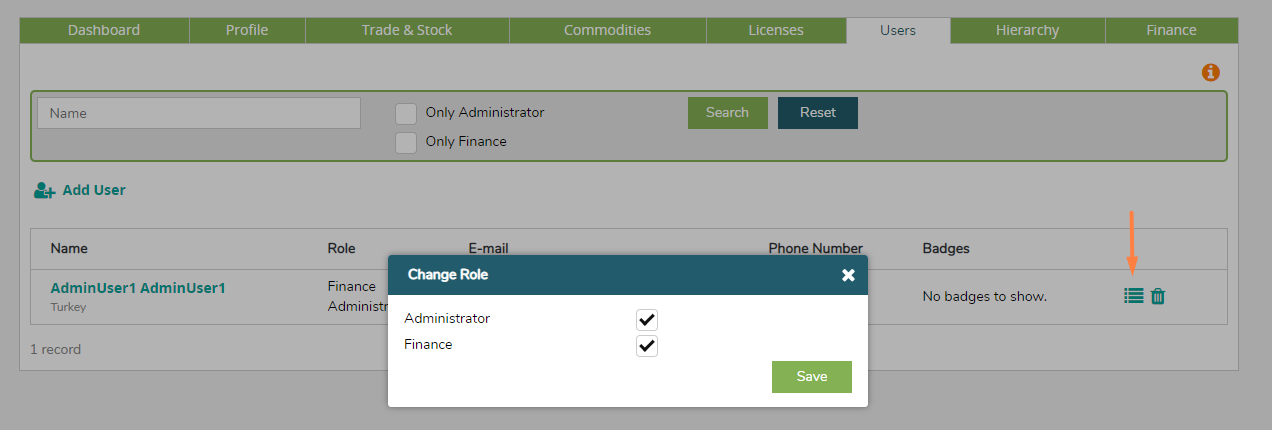Switch to the Dashboard tab
The width and height of the screenshot is (1272, 430).
[x=104, y=30]
